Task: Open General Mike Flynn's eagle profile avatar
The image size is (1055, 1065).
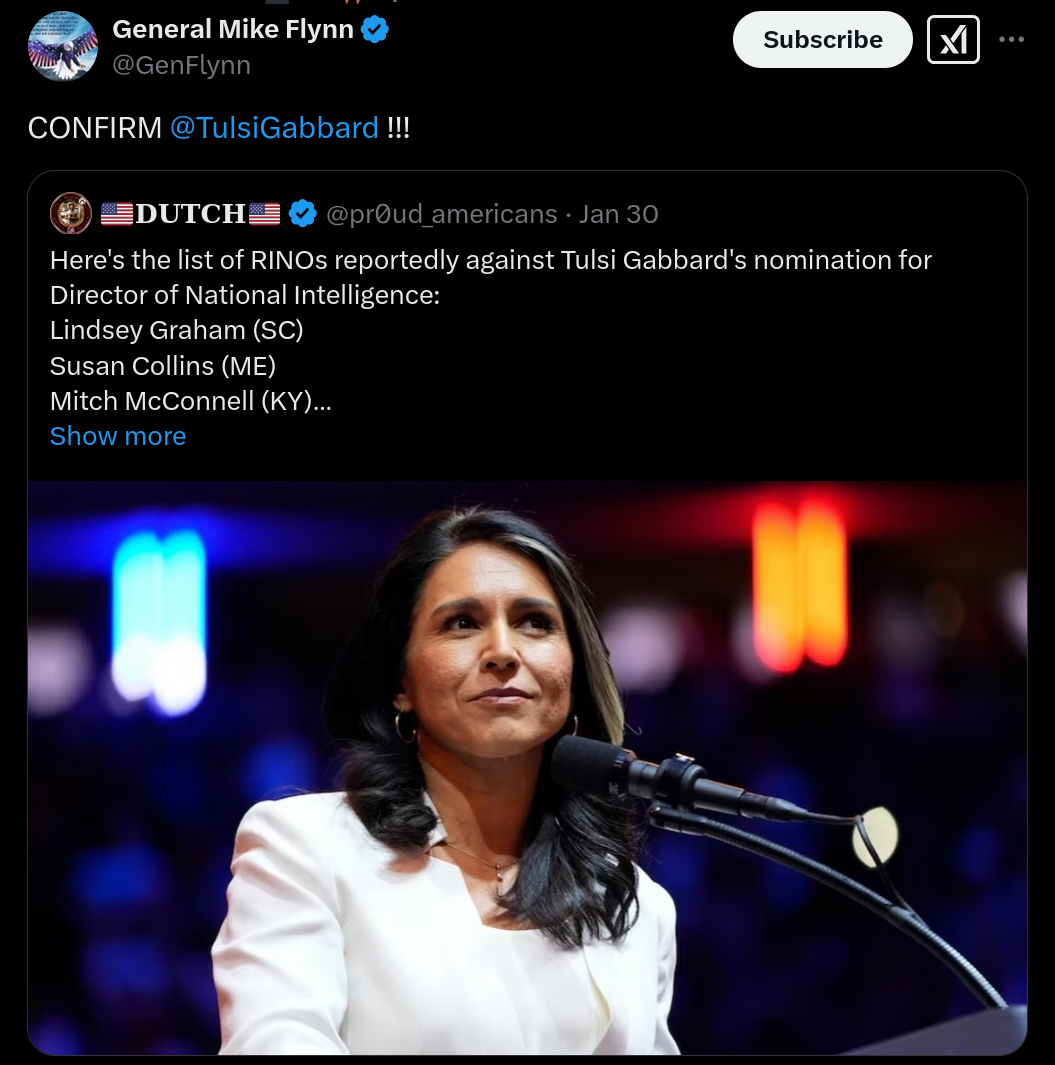Action: (62, 46)
